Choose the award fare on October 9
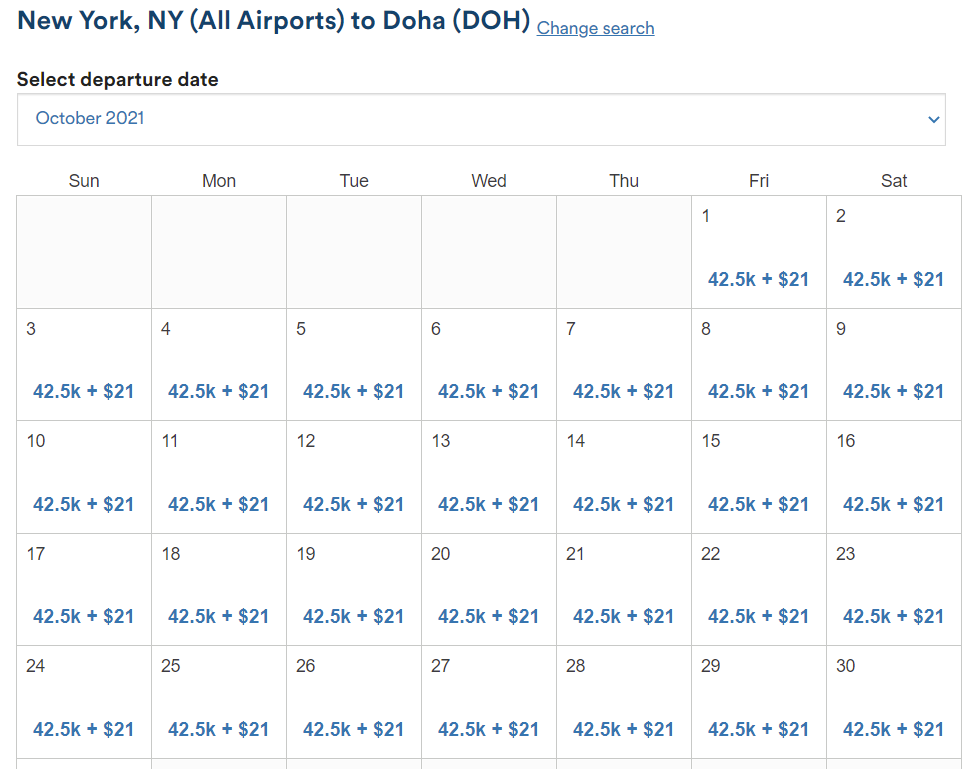This screenshot has height=769, width=969. tap(893, 391)
